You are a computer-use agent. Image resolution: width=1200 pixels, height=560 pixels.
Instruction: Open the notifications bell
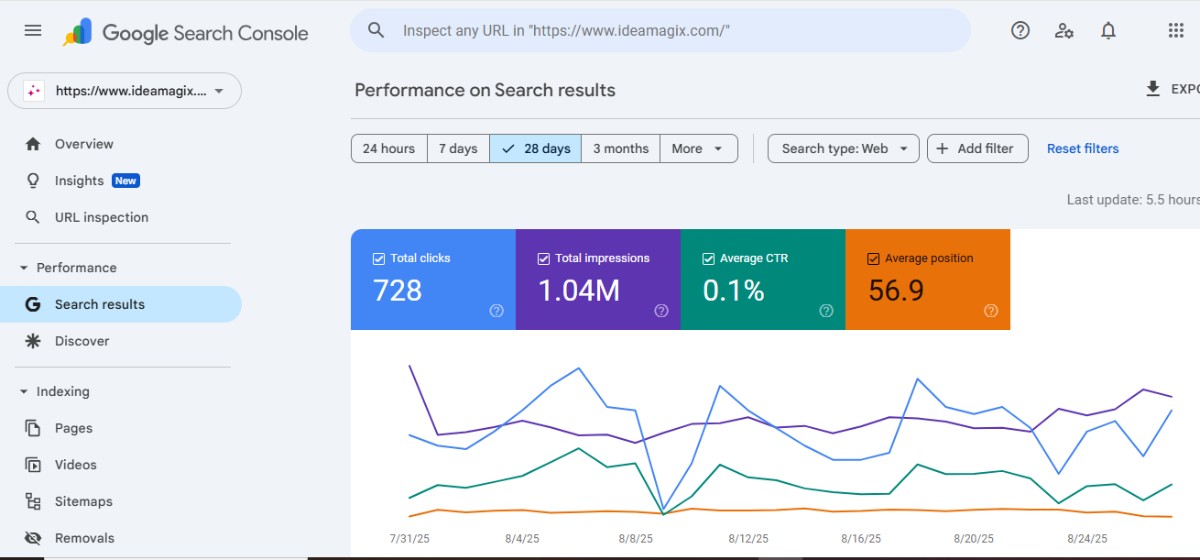point(1108,31)
